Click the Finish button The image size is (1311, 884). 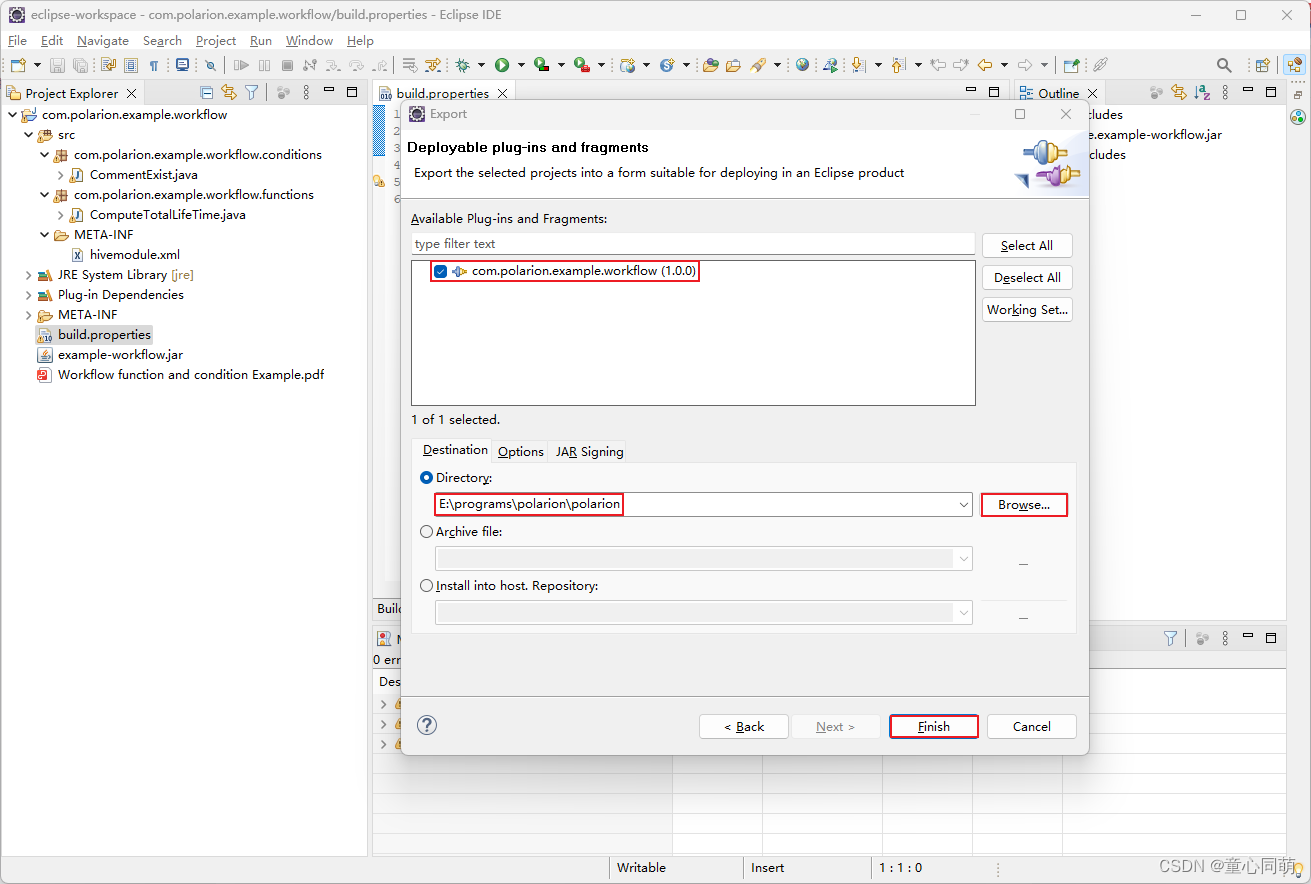934,727
